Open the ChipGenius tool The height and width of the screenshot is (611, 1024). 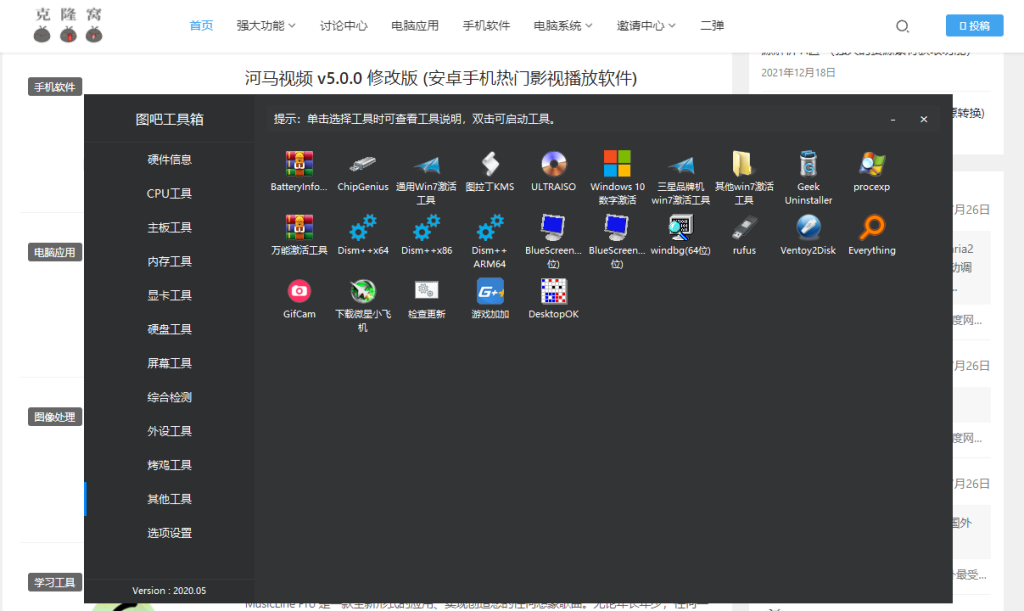[362, 164]
